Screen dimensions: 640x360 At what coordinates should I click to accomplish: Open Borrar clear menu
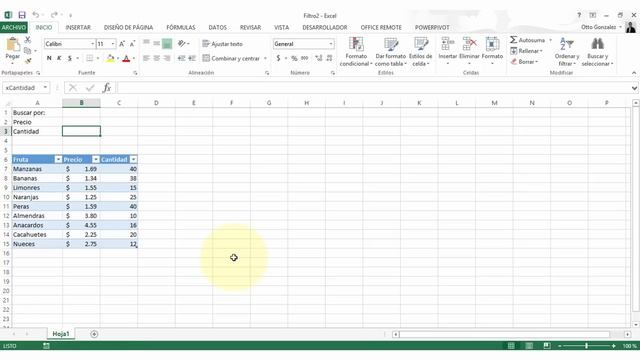click(524, 62)
